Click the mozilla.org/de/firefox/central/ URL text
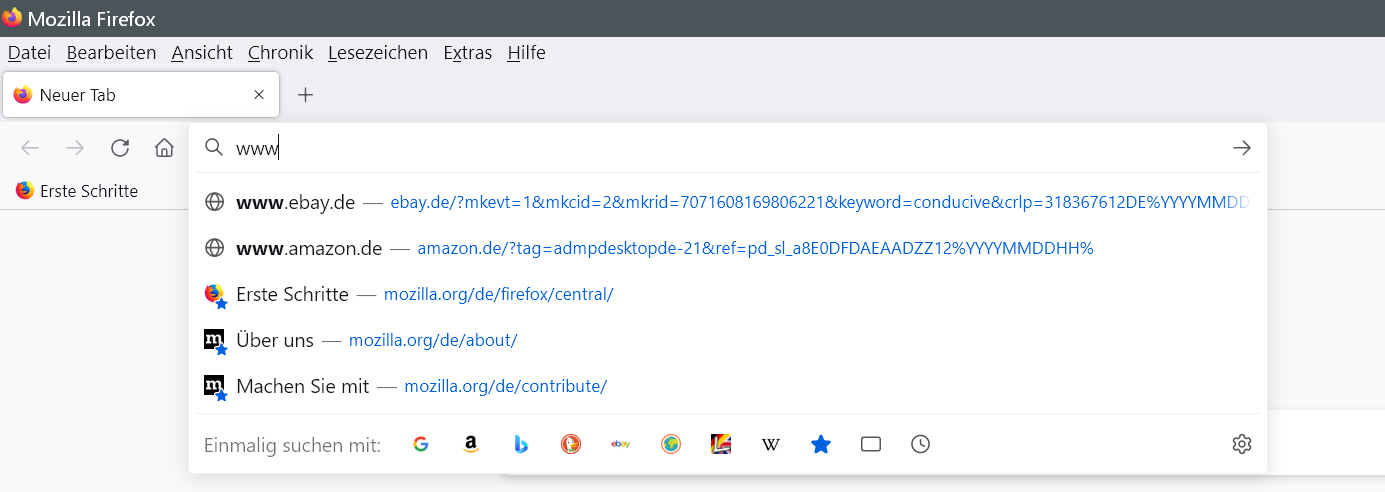Viewport: 1385px width, 492px height. point(499,295)
